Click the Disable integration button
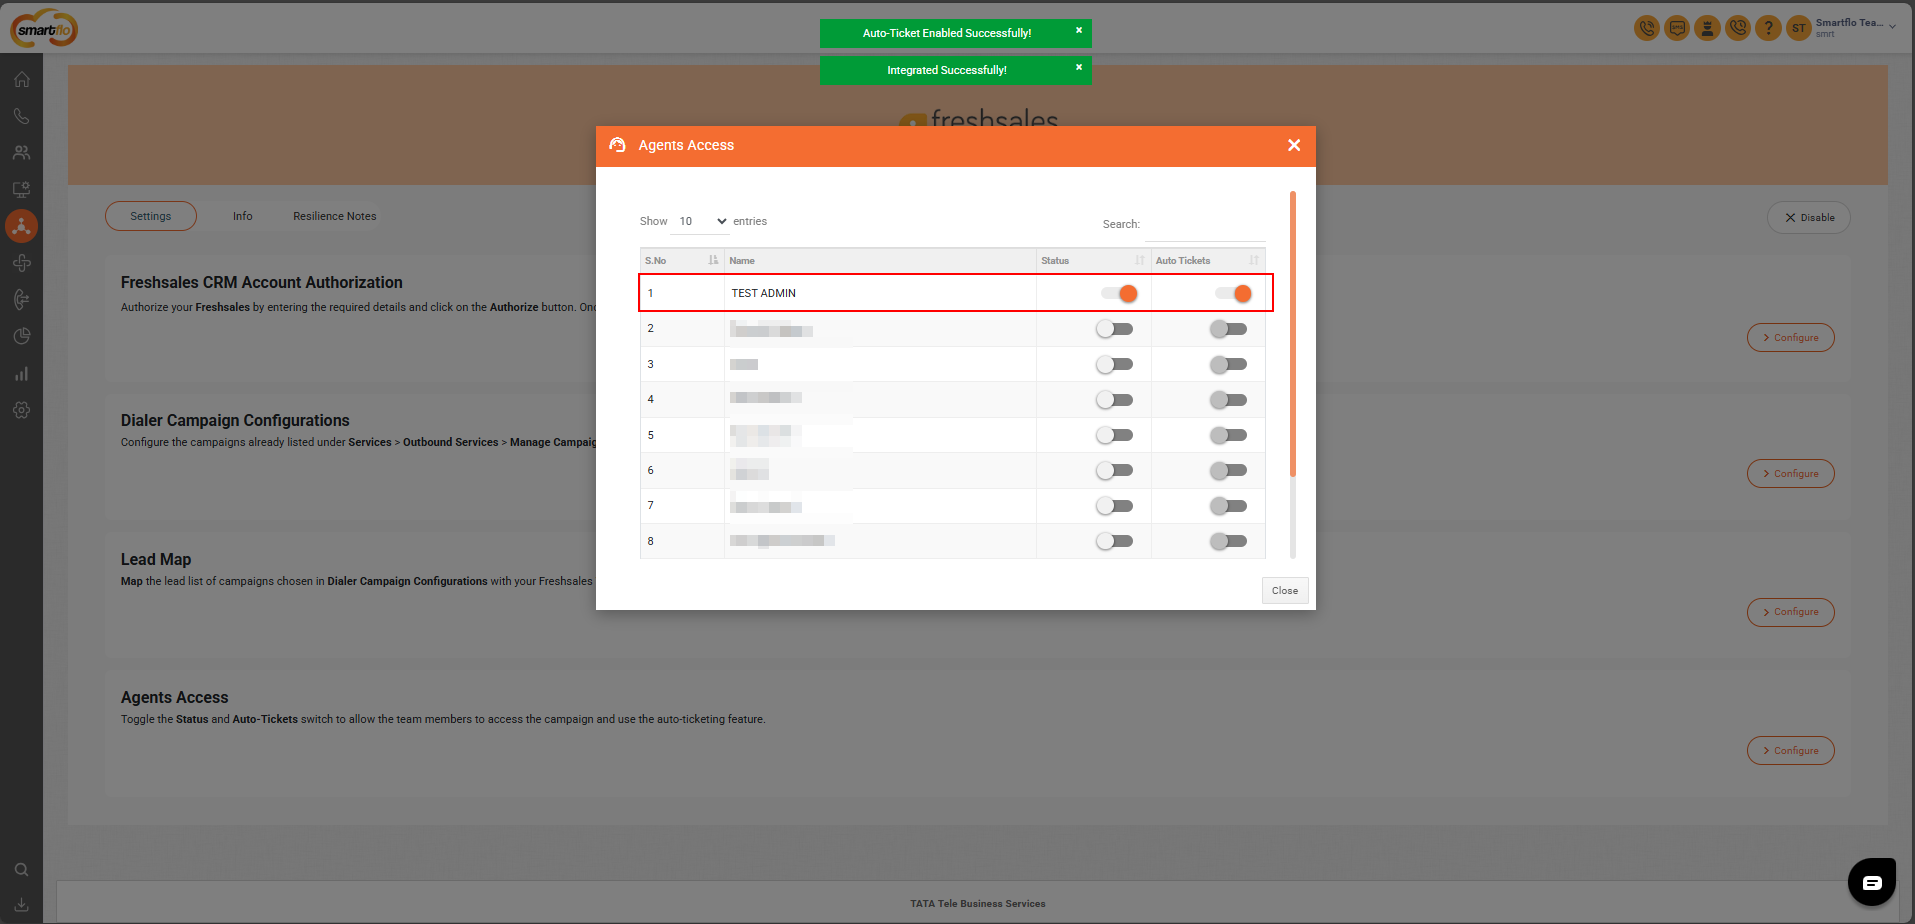Screen dimensions: 1915x924 point(1809,218)
